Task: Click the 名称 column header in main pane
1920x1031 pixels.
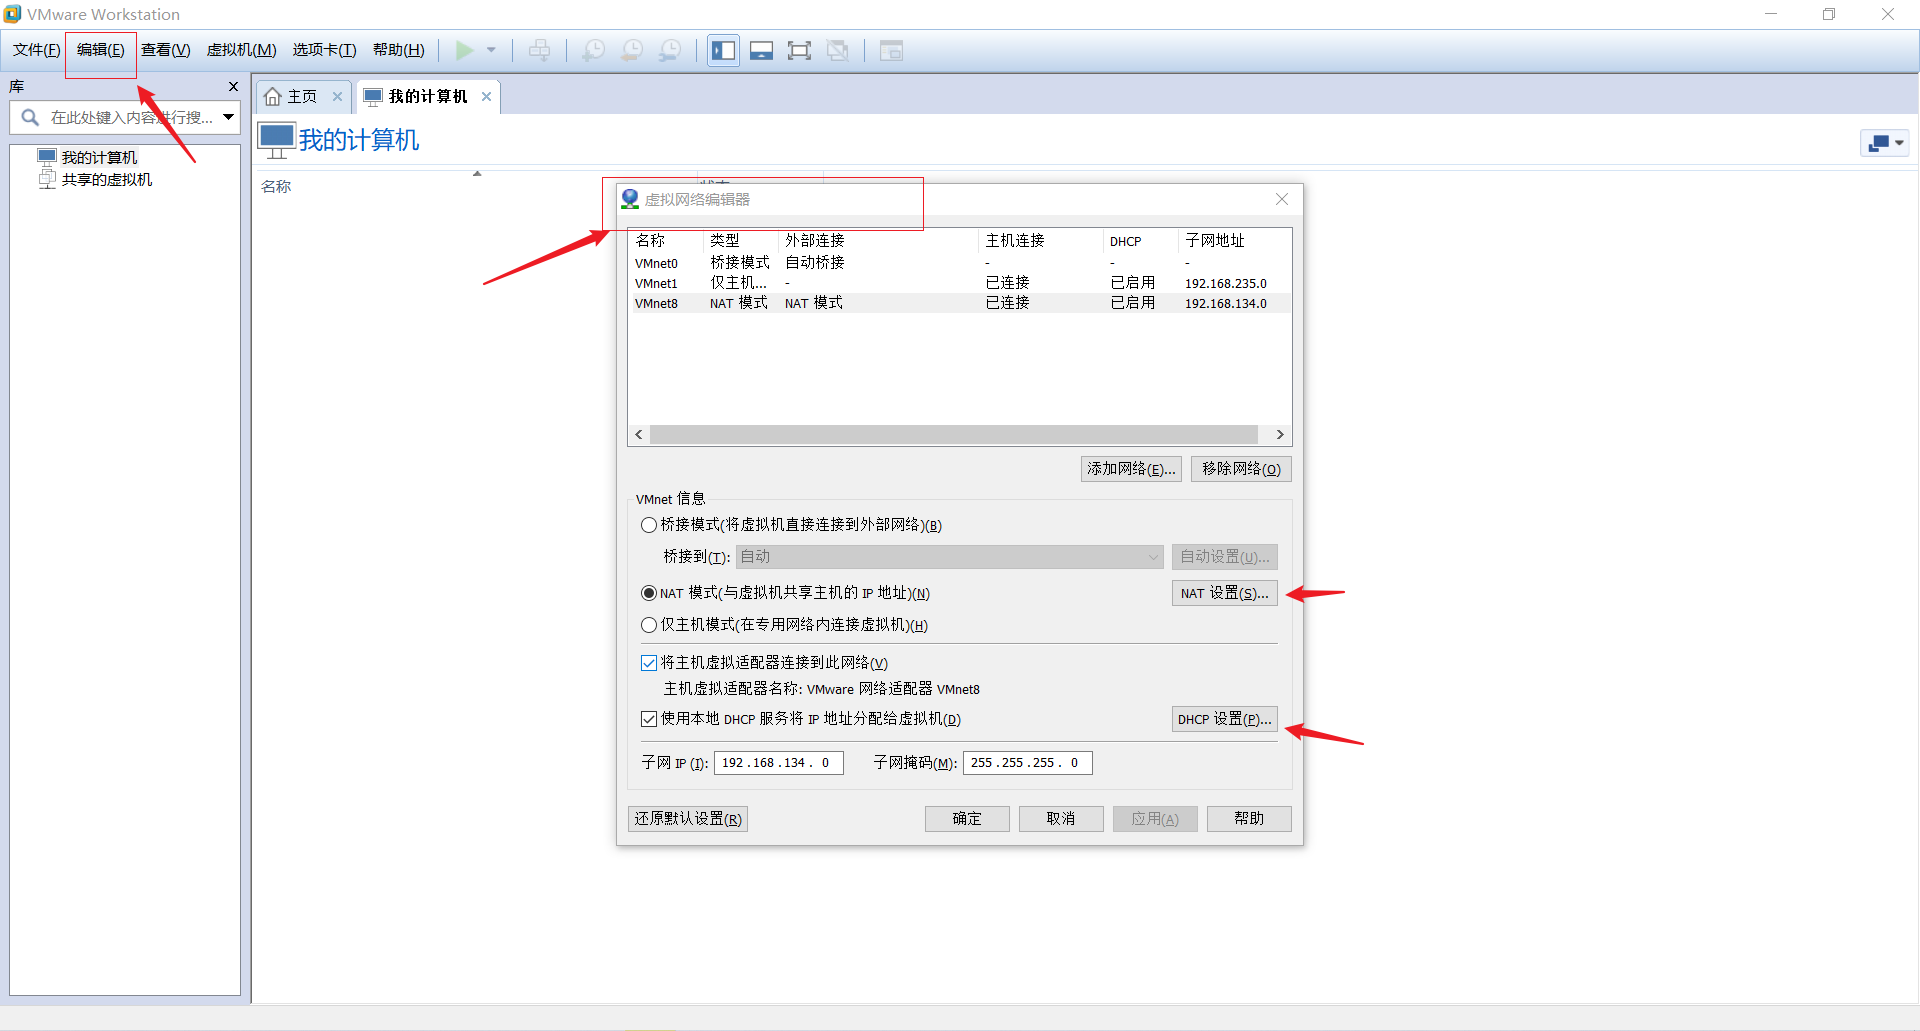Action: [x=276, y=186]
